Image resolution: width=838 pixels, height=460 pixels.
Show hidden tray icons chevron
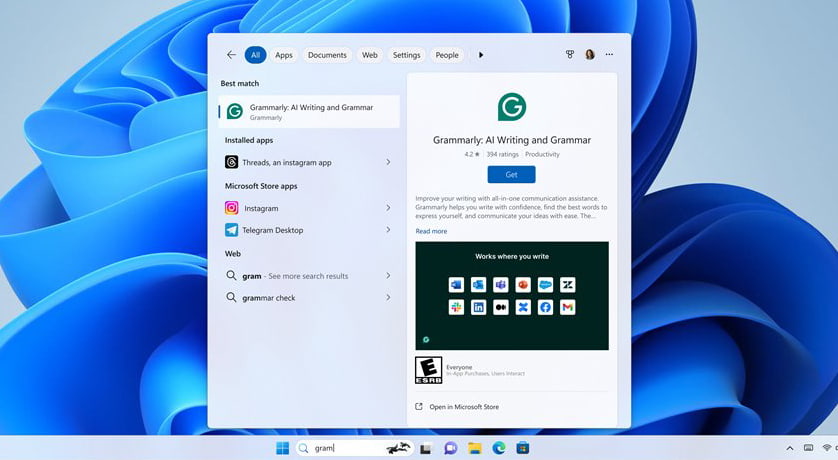coord(790,448)
